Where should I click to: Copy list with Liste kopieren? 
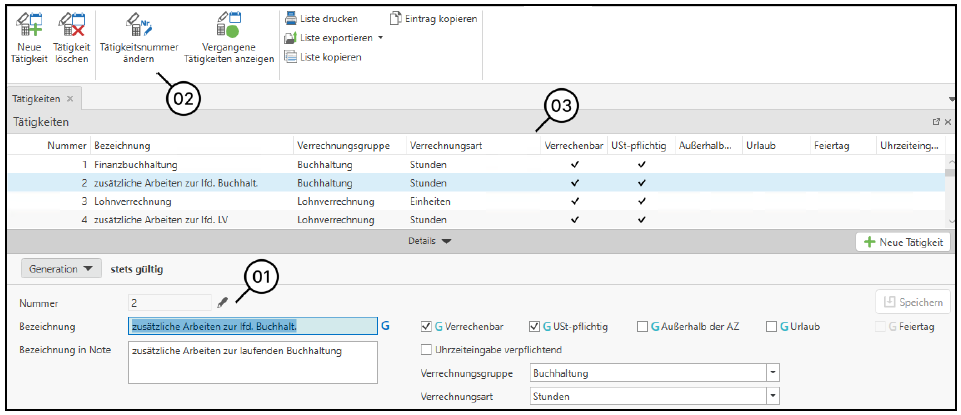point(322,57)
